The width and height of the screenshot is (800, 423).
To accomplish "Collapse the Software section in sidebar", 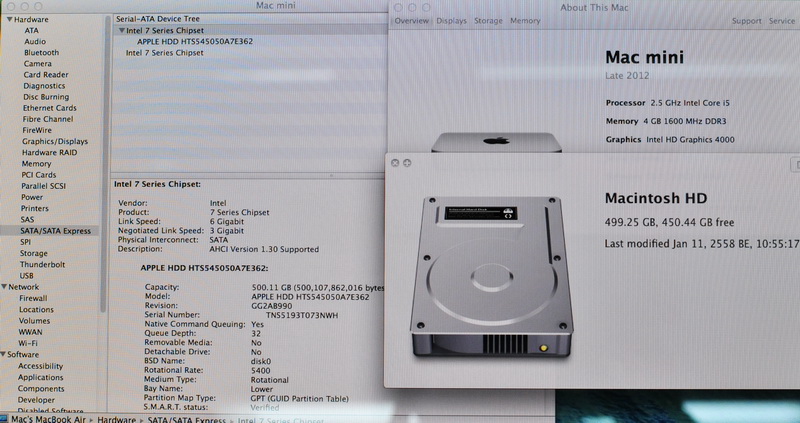I will (3, 354).
